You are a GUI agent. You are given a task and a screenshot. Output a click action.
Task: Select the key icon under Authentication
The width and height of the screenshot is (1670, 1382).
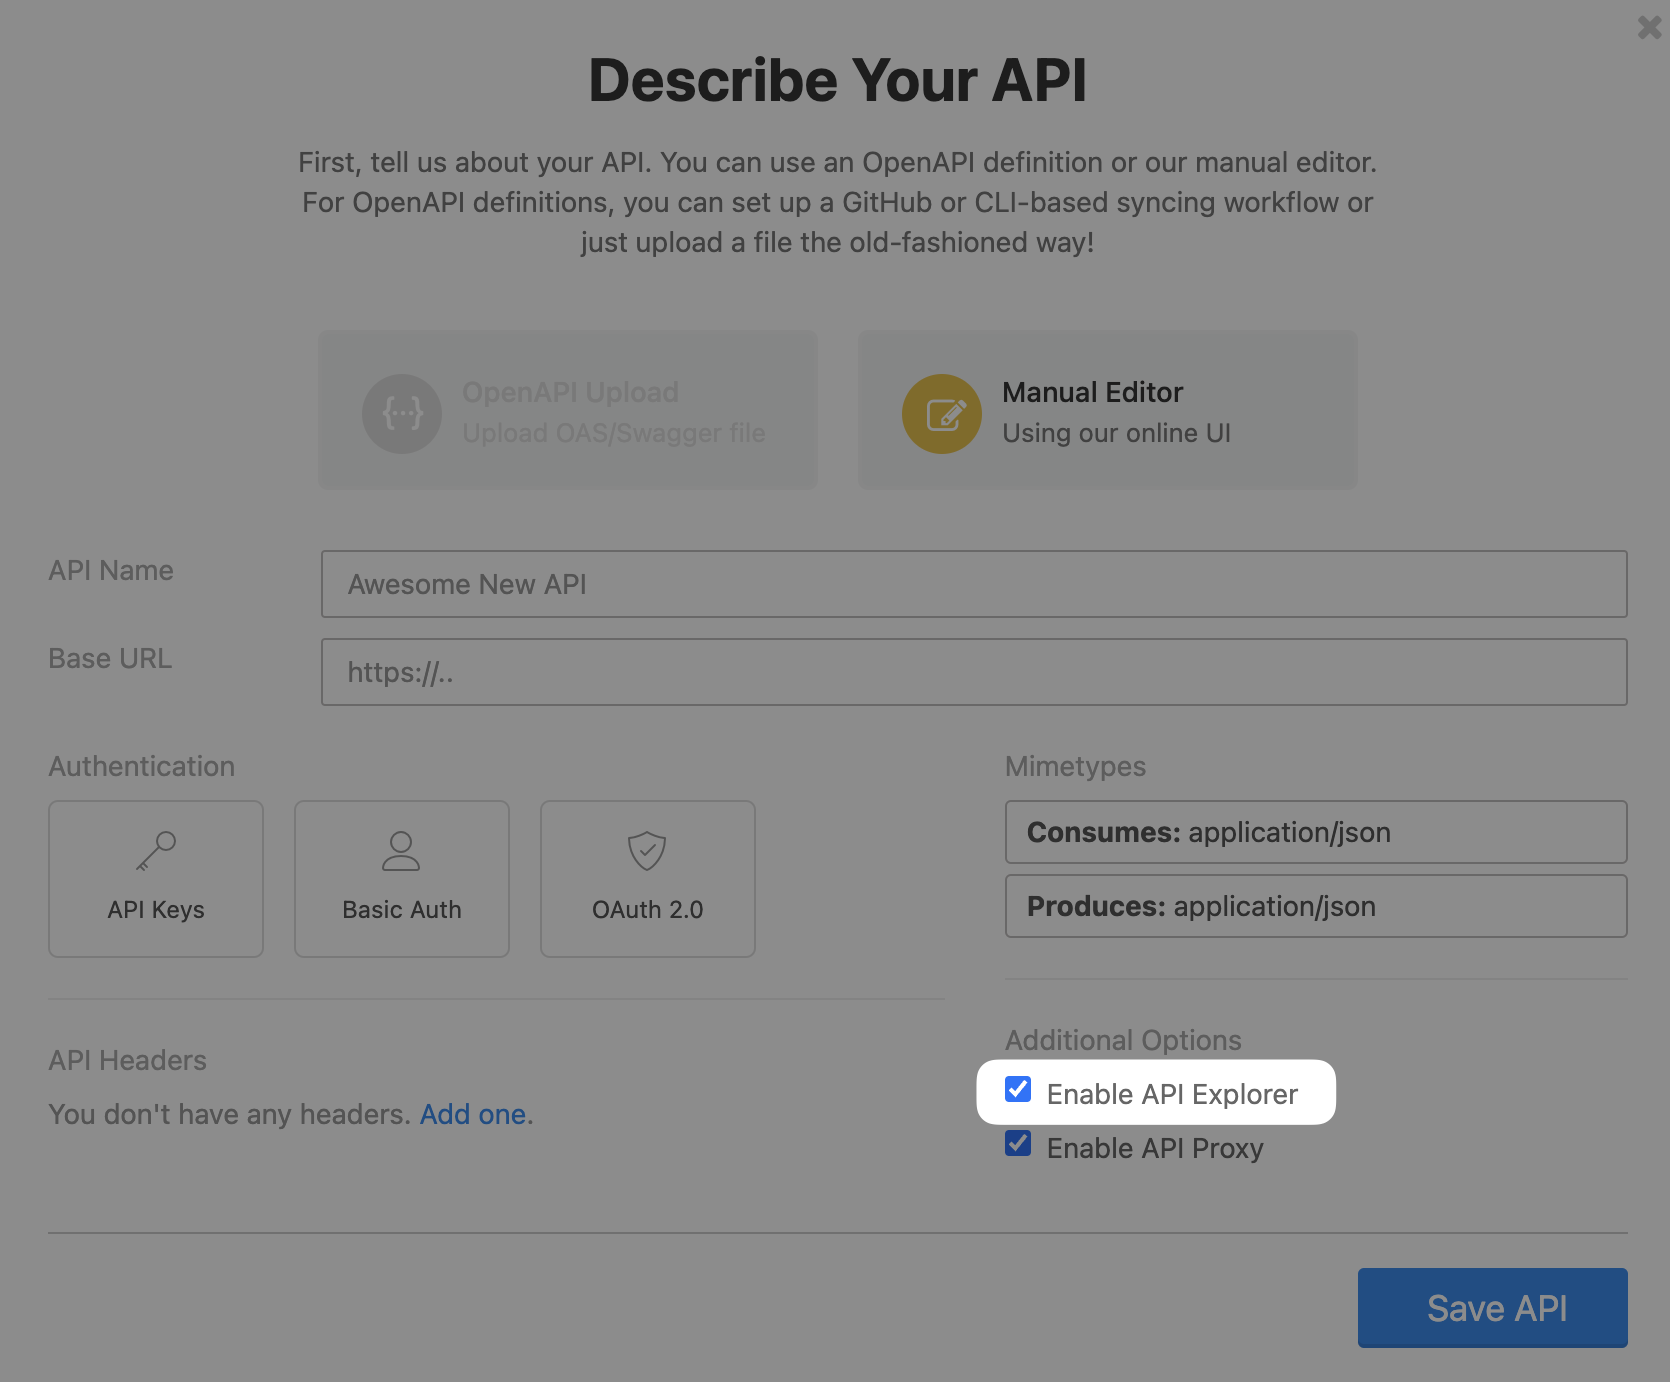click(155, 851)
